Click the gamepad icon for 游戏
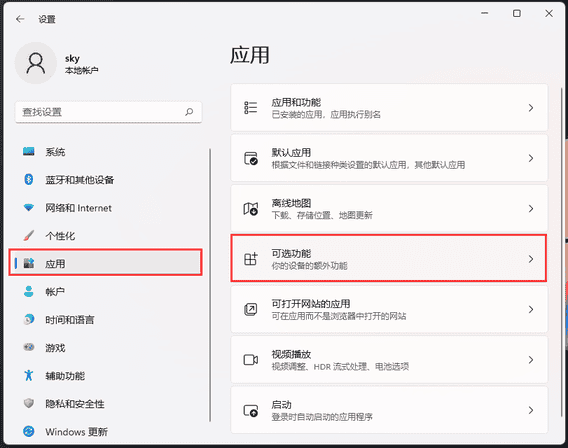This screenshot has height=448, width=568. tap(29, 347)
